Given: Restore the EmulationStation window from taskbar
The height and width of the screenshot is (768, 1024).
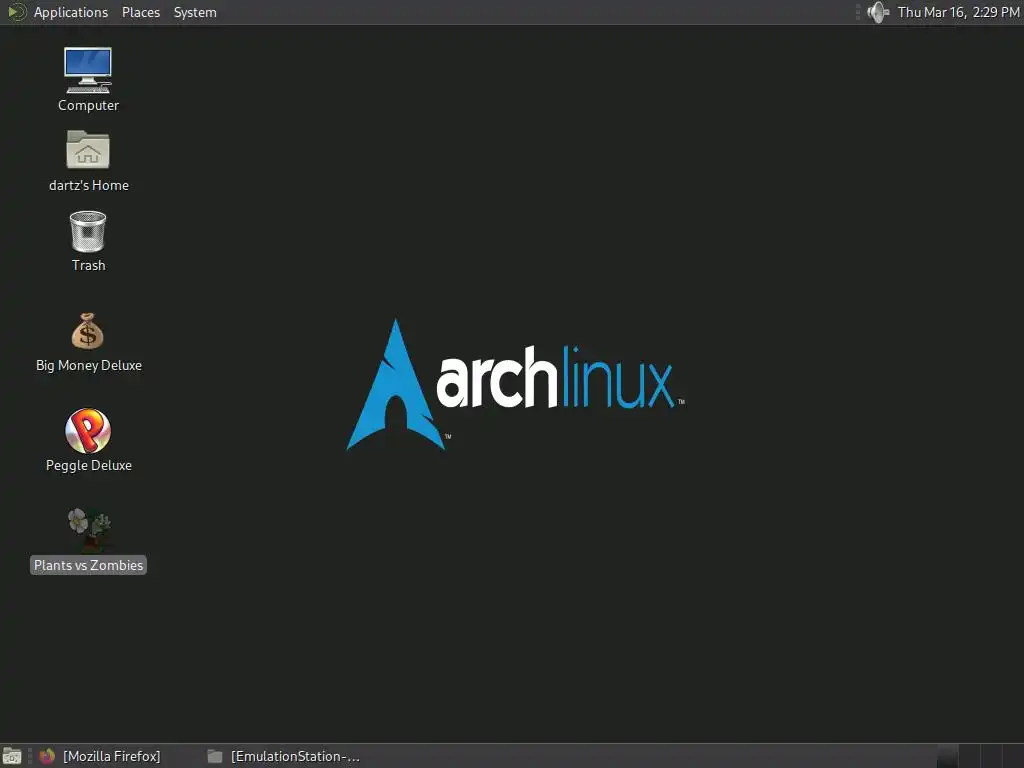Looking at the screenshot, I should [x=283, y=756].
